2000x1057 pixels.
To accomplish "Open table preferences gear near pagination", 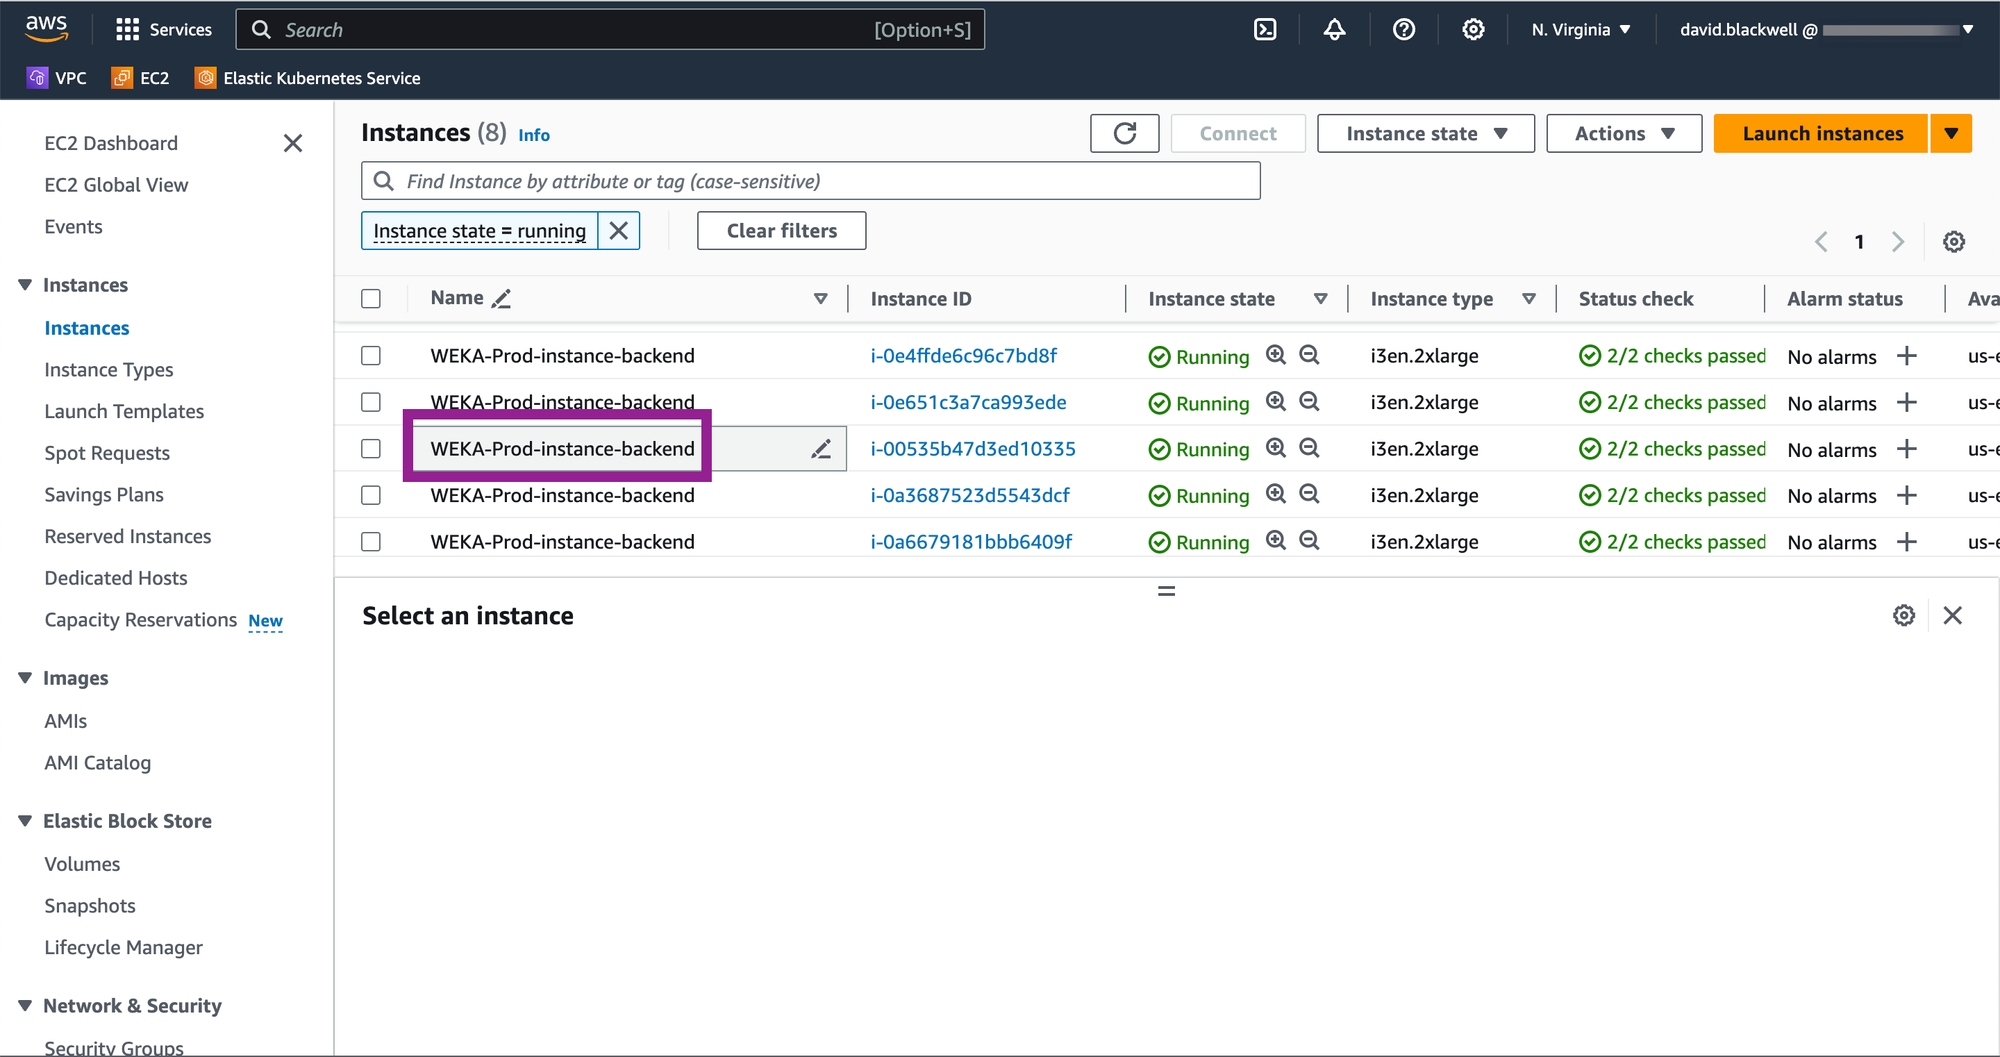I will [1953, 242].
